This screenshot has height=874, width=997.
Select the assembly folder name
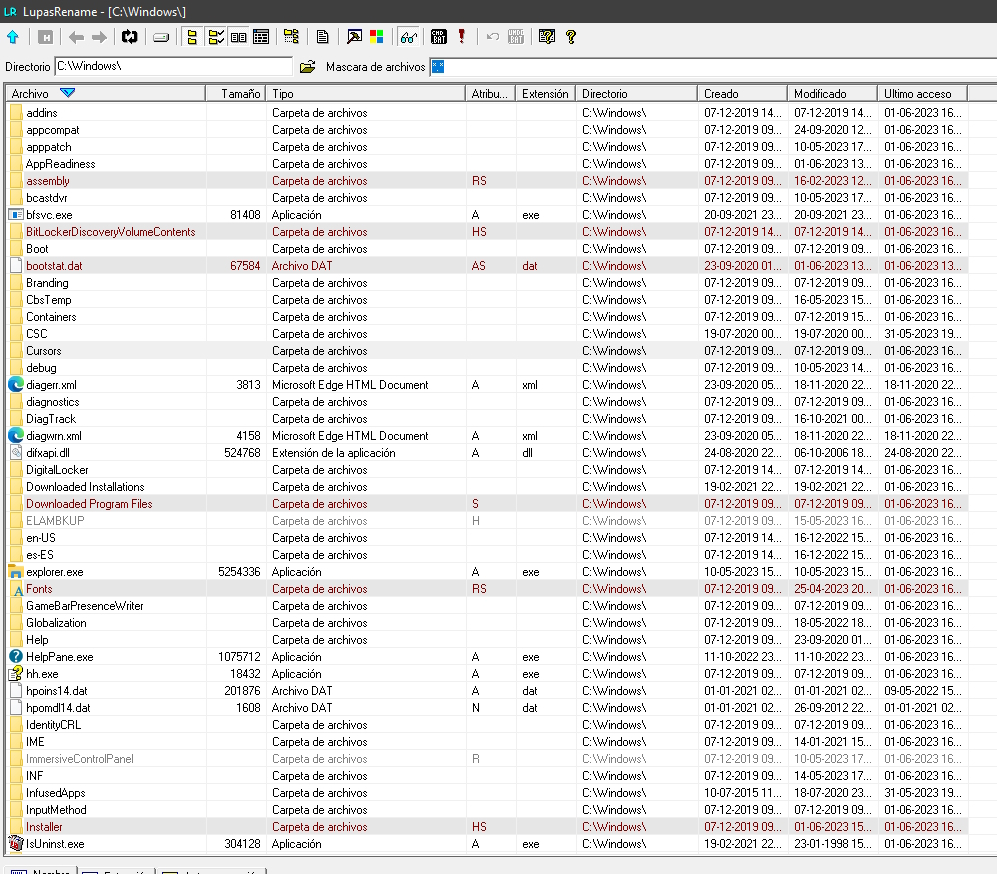coord(48,181)
